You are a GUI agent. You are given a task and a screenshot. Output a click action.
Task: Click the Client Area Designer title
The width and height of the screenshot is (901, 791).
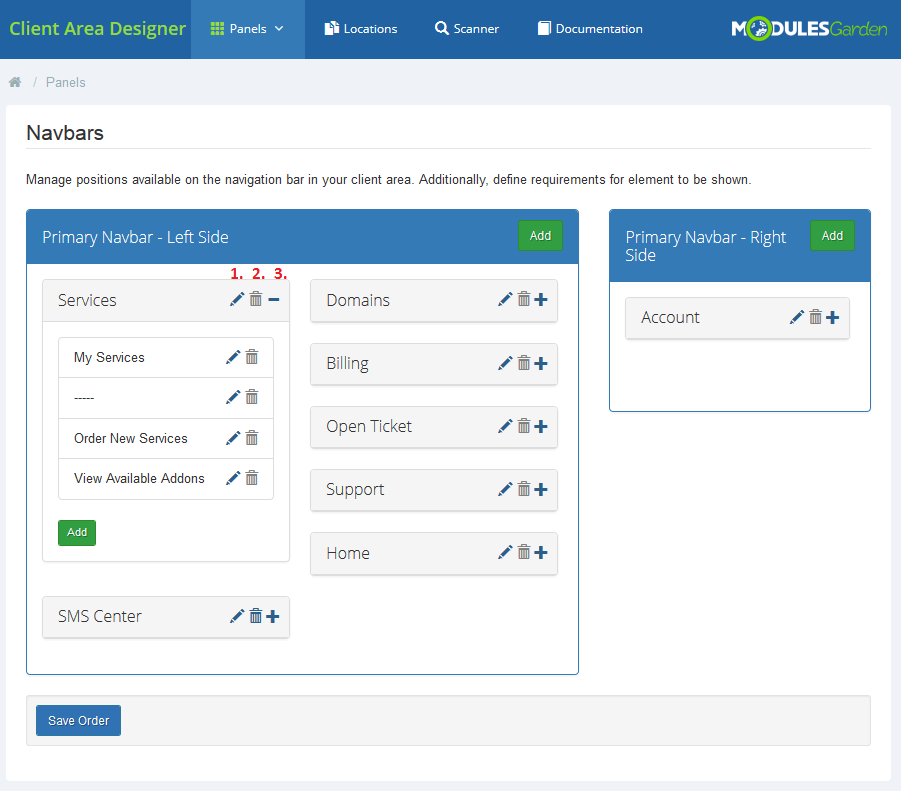click(97, 29)
